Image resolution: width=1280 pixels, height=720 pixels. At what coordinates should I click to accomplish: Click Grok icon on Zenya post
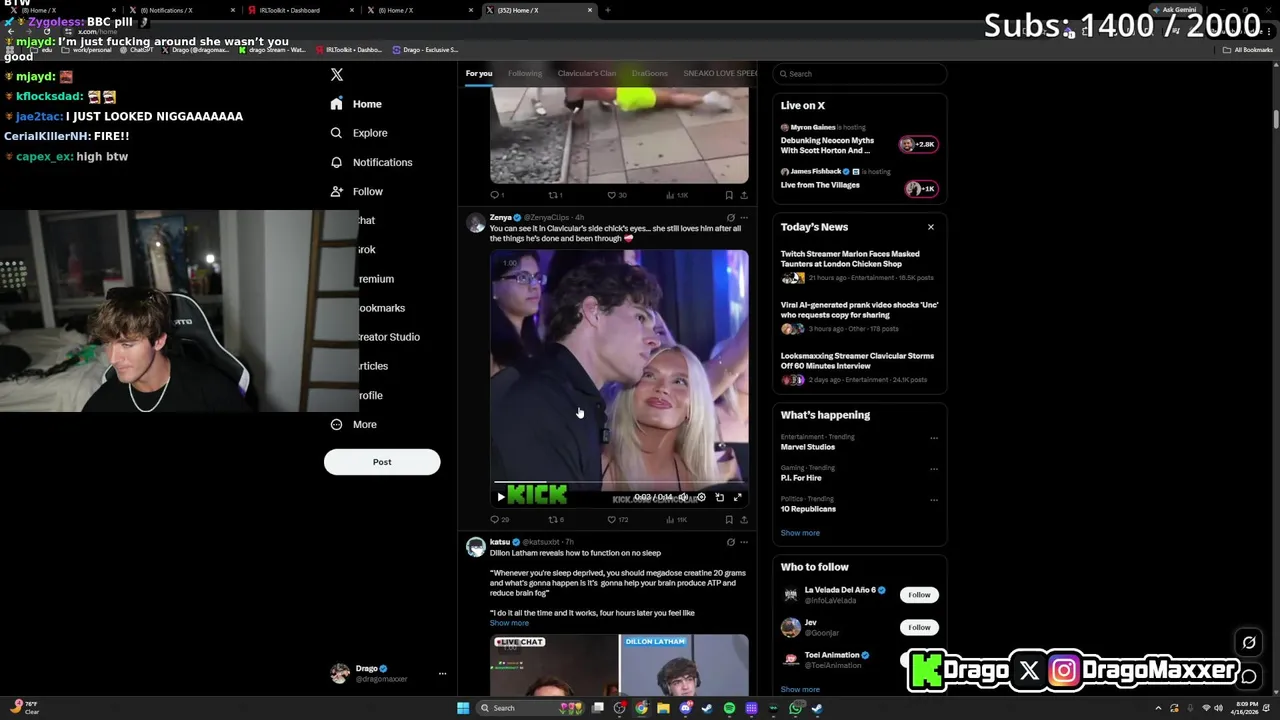(730, 218)
